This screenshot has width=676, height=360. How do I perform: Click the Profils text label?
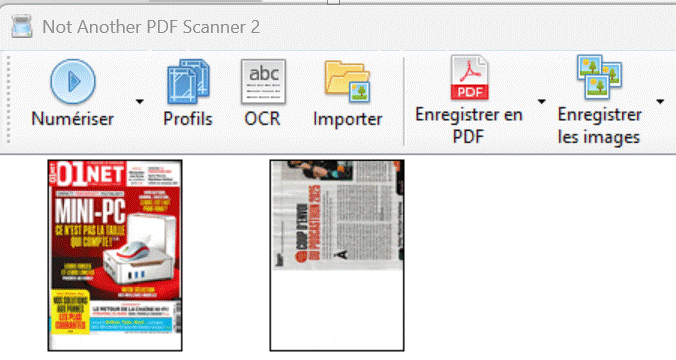coord(188,119)
